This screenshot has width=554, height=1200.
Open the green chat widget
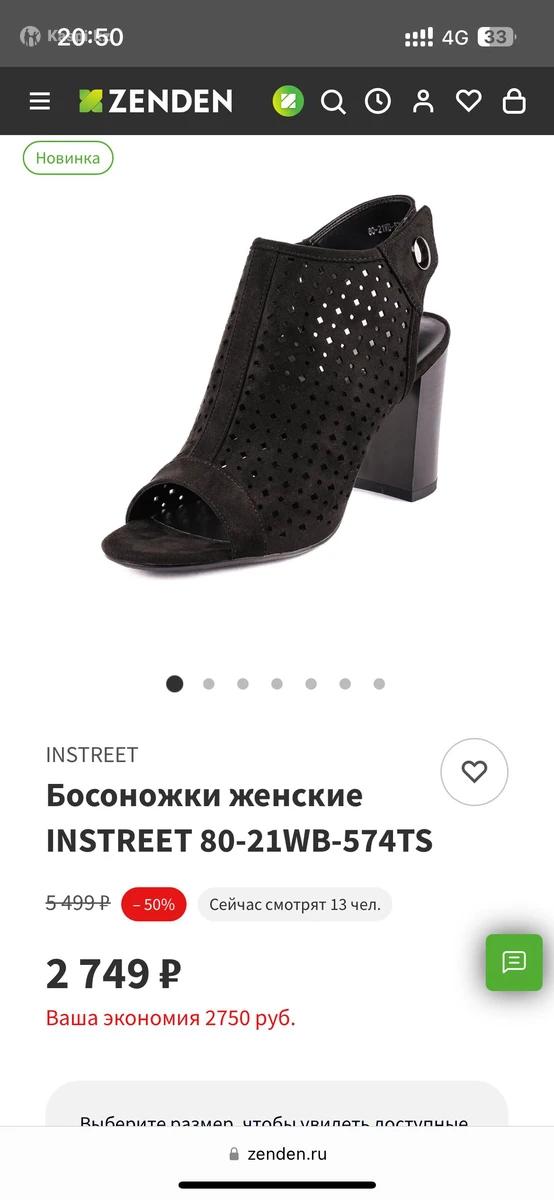[514, 962]
